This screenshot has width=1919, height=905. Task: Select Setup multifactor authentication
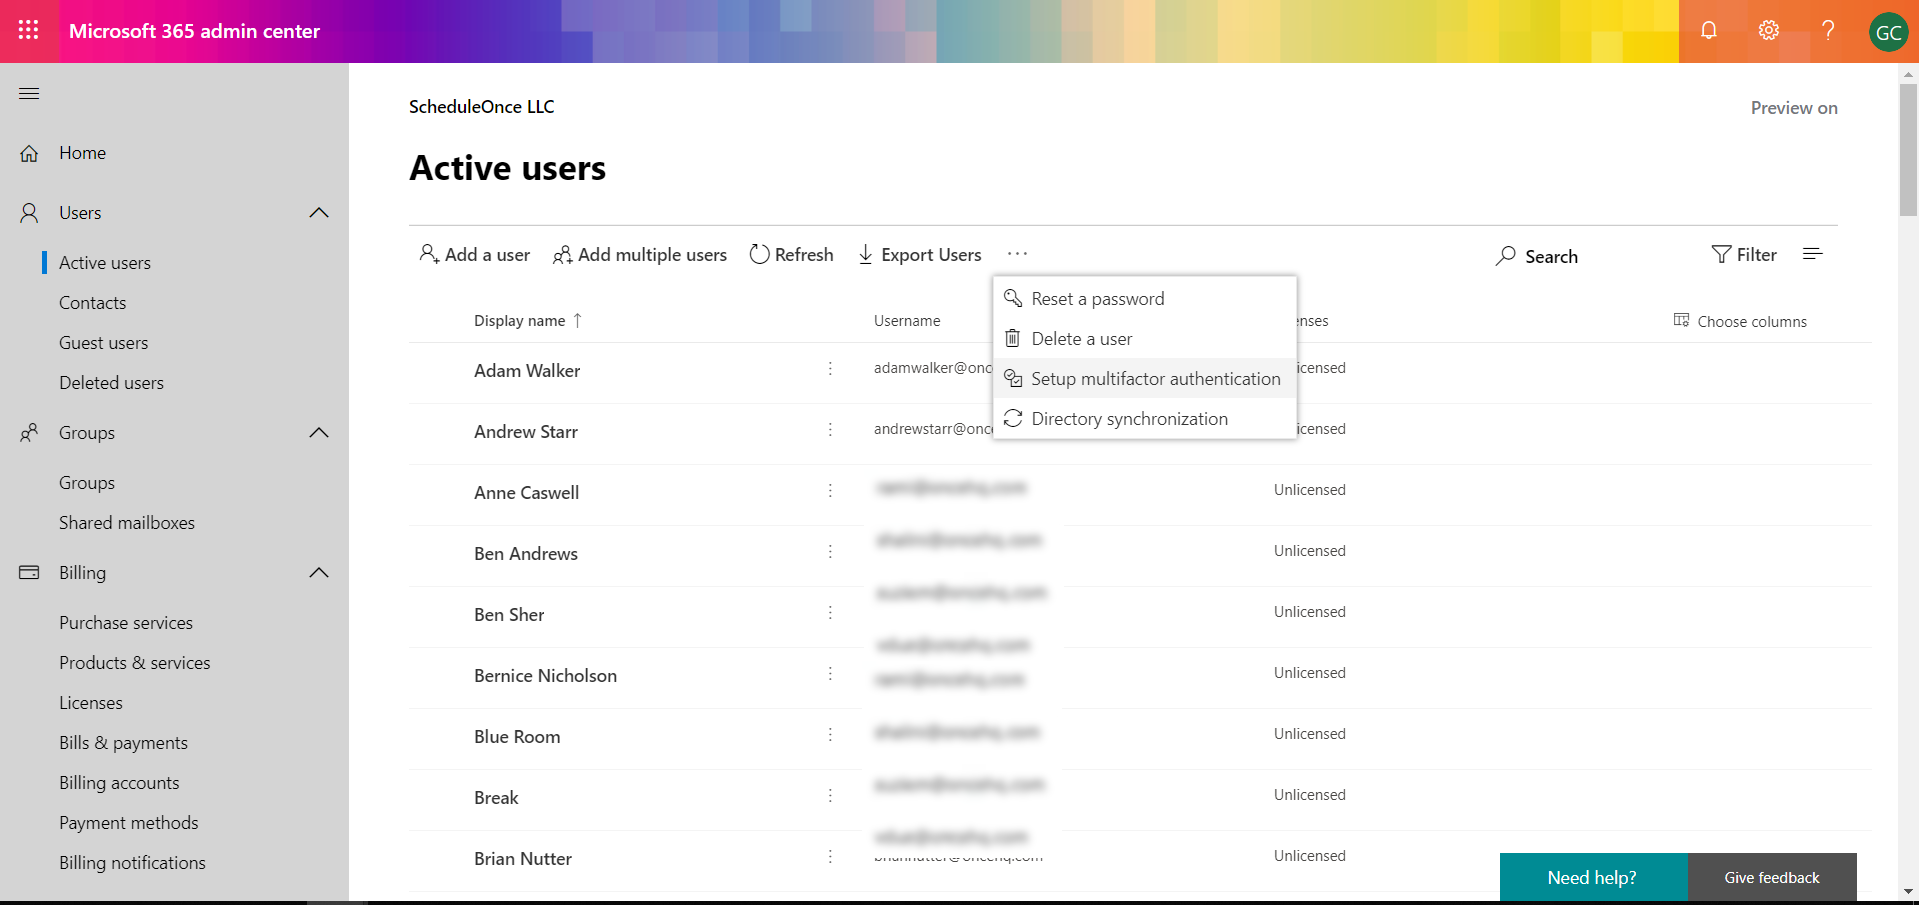(1145, 379)
